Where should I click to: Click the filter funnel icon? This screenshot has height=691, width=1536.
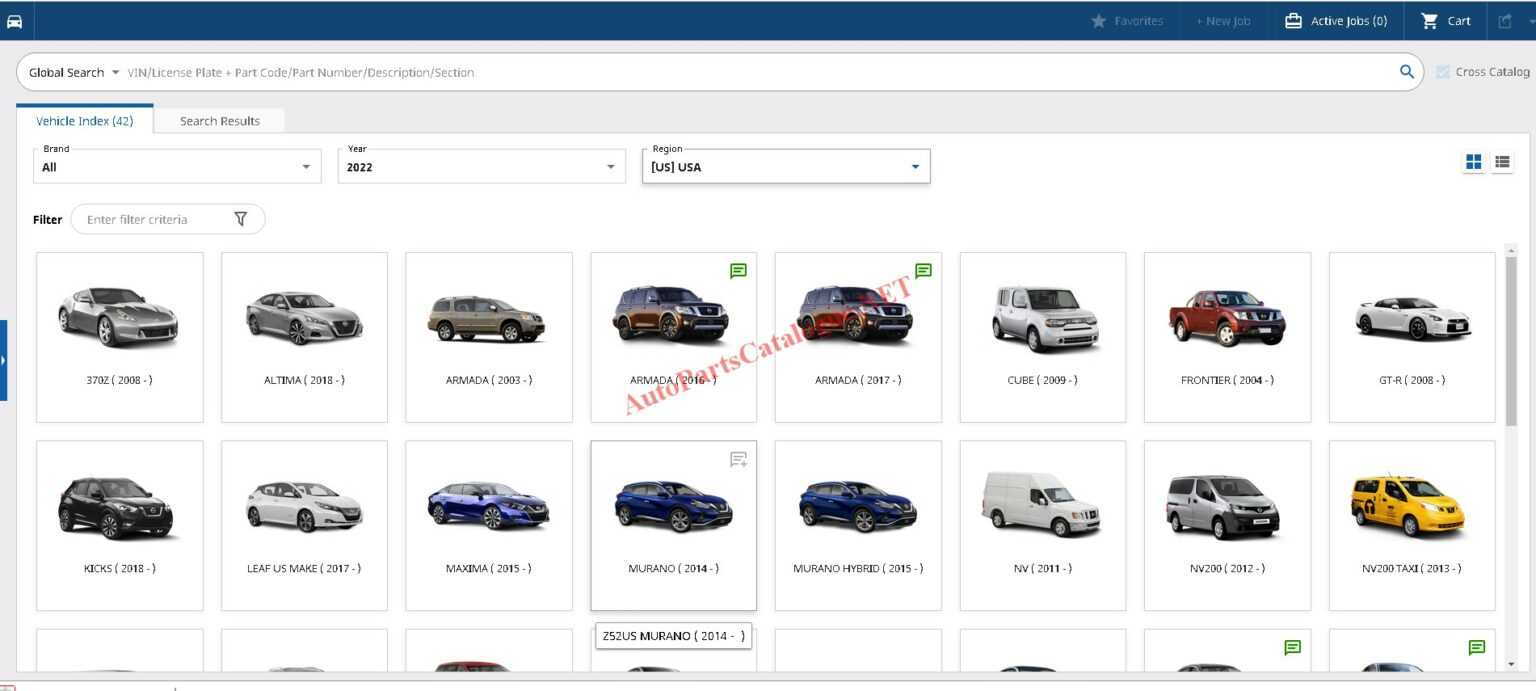240,219
